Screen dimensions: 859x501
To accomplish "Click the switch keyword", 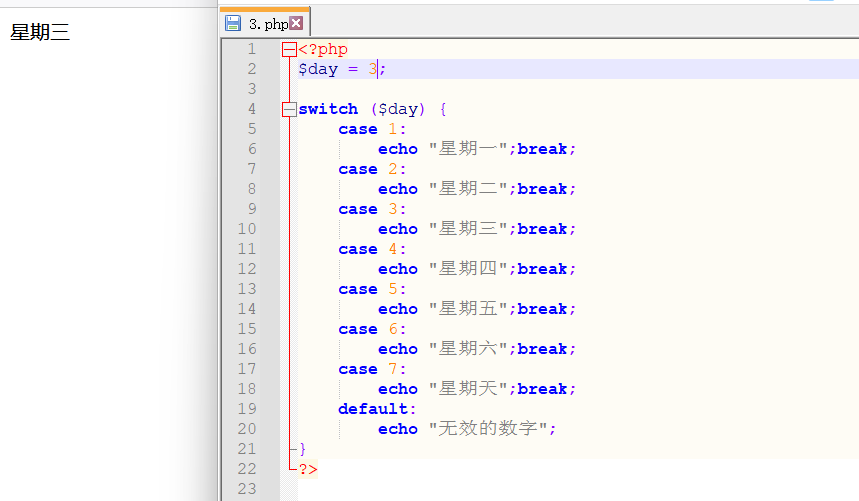I will point(328,109).
